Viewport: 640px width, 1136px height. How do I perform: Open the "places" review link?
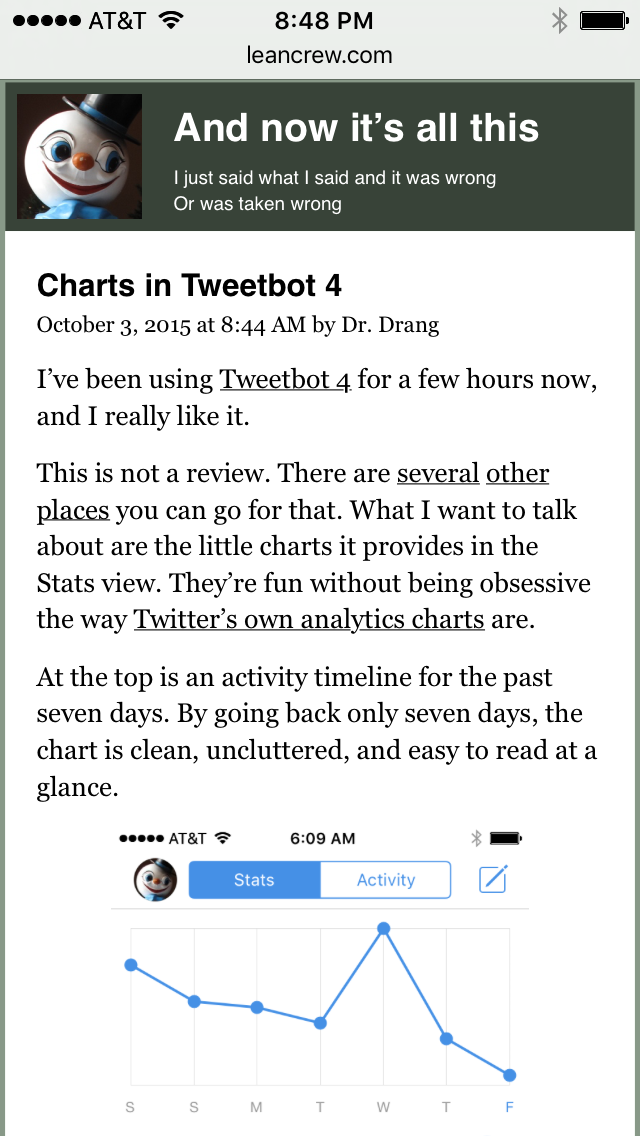[x=73, y=510]
